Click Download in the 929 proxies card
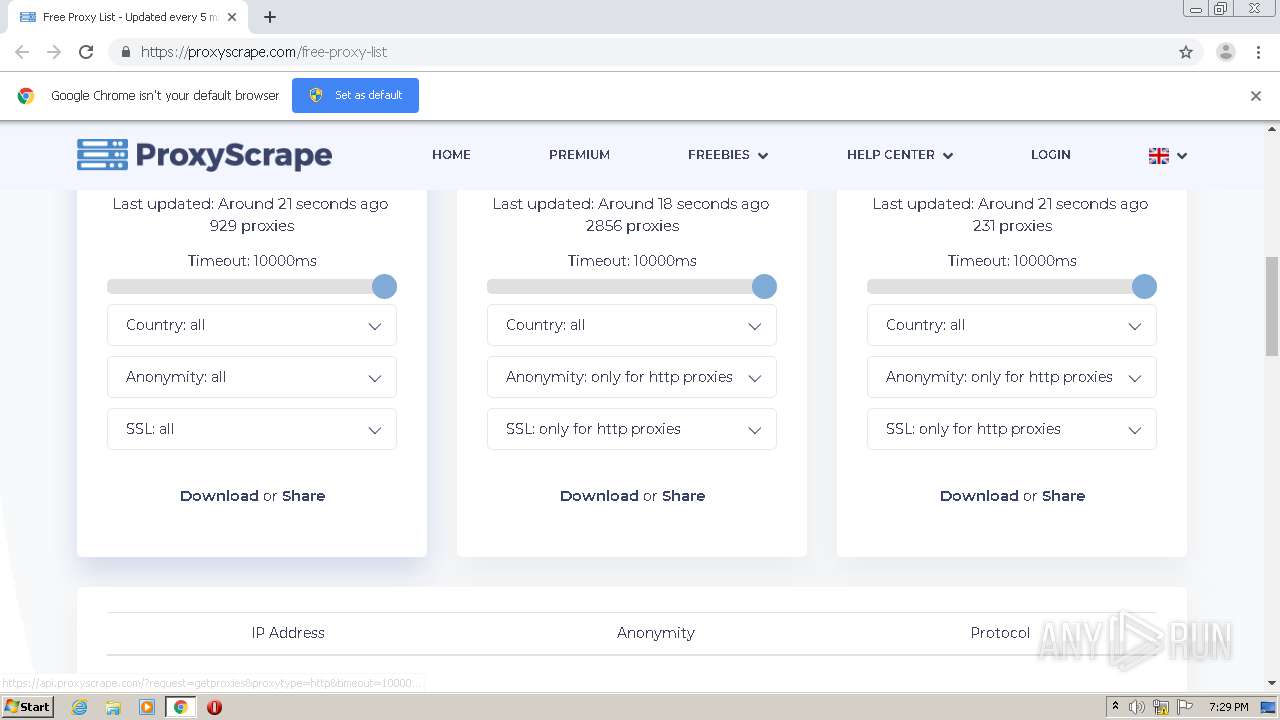The width and height of the screenshot is (1280, 720). tap(219, 496)
